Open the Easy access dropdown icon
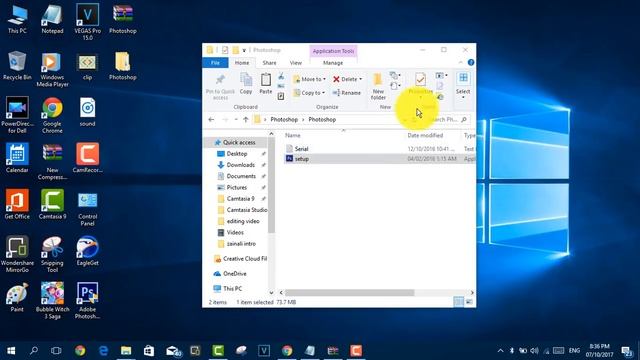The image size is (640, 360). pyautogui.click(x=395, y=86)
